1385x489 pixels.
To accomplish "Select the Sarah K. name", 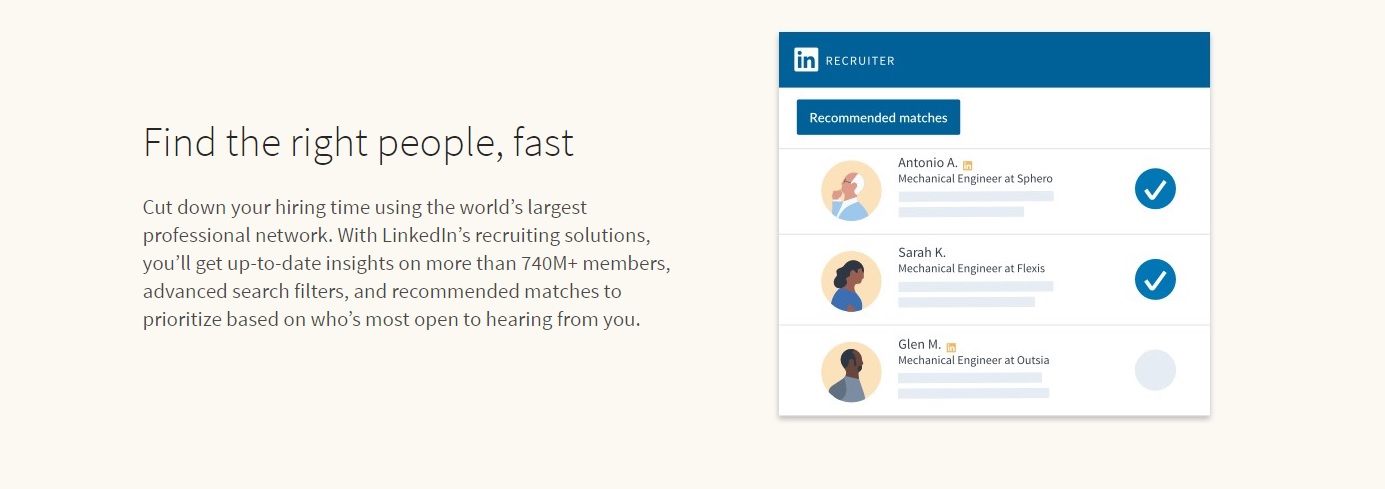I will (922, 253).
